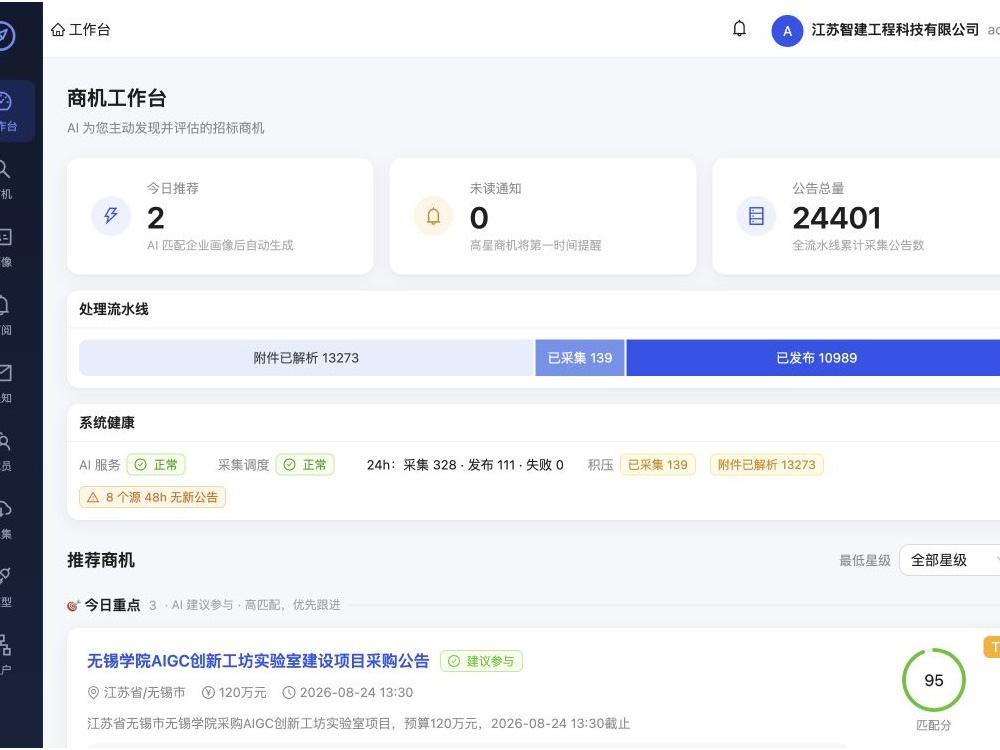The width and height of the screenshot is (1000, 750).
Task: Click the '全流水线累计采集公告数' caption
Action: click(x=858, y=246)
